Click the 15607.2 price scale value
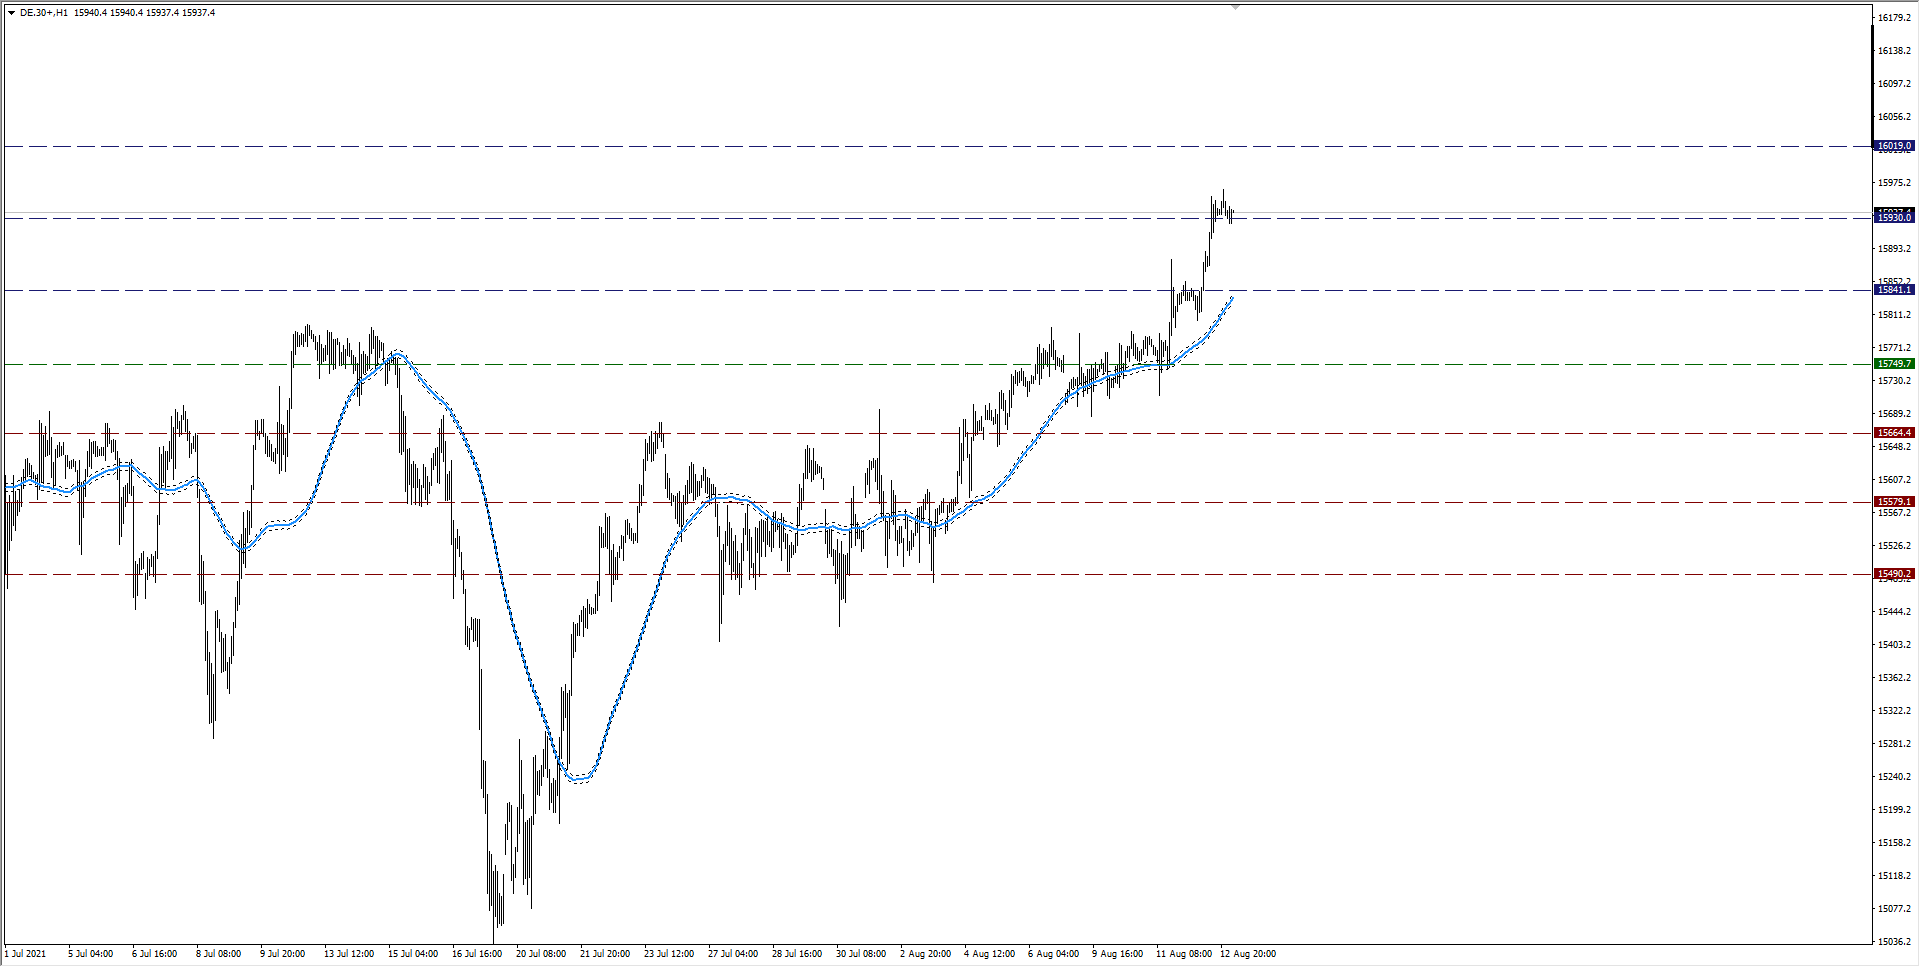This screenshot has width=1920, height=967. pyautogui.click(x=1894, y=480)
